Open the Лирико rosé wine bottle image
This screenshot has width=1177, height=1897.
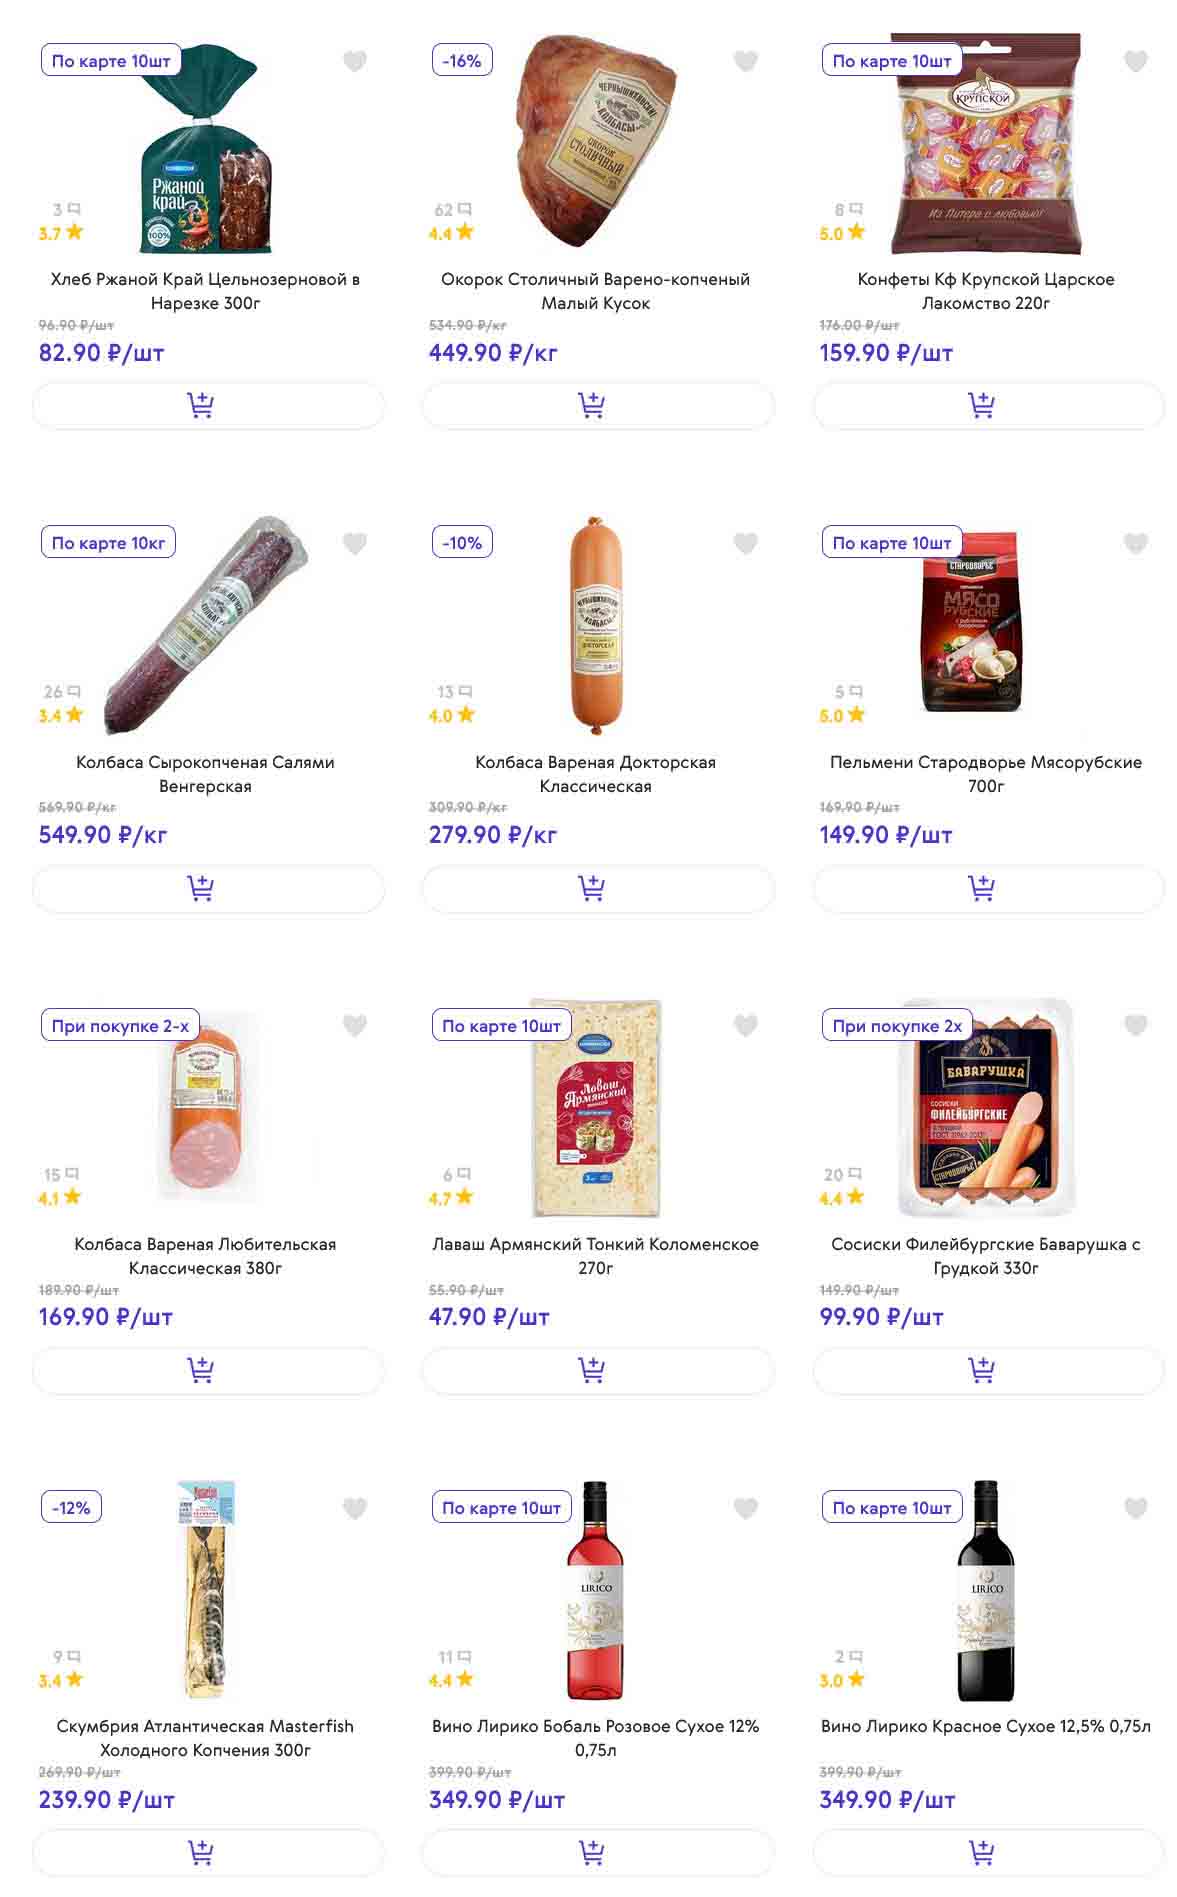[595, 1590]
